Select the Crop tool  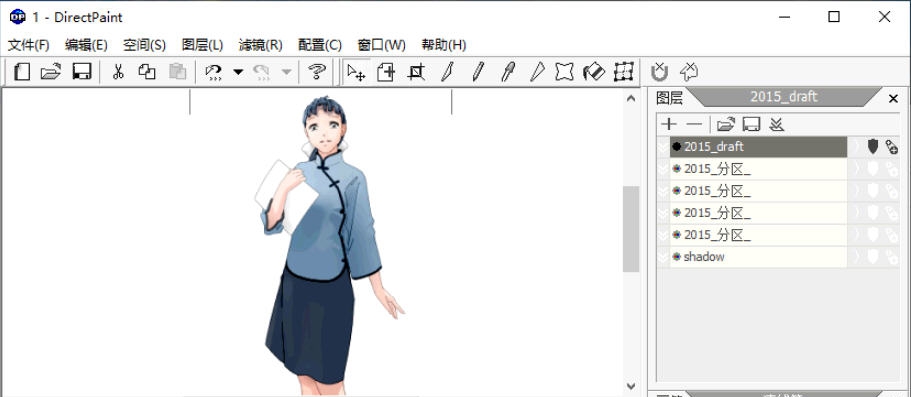[x=416, y=72]
